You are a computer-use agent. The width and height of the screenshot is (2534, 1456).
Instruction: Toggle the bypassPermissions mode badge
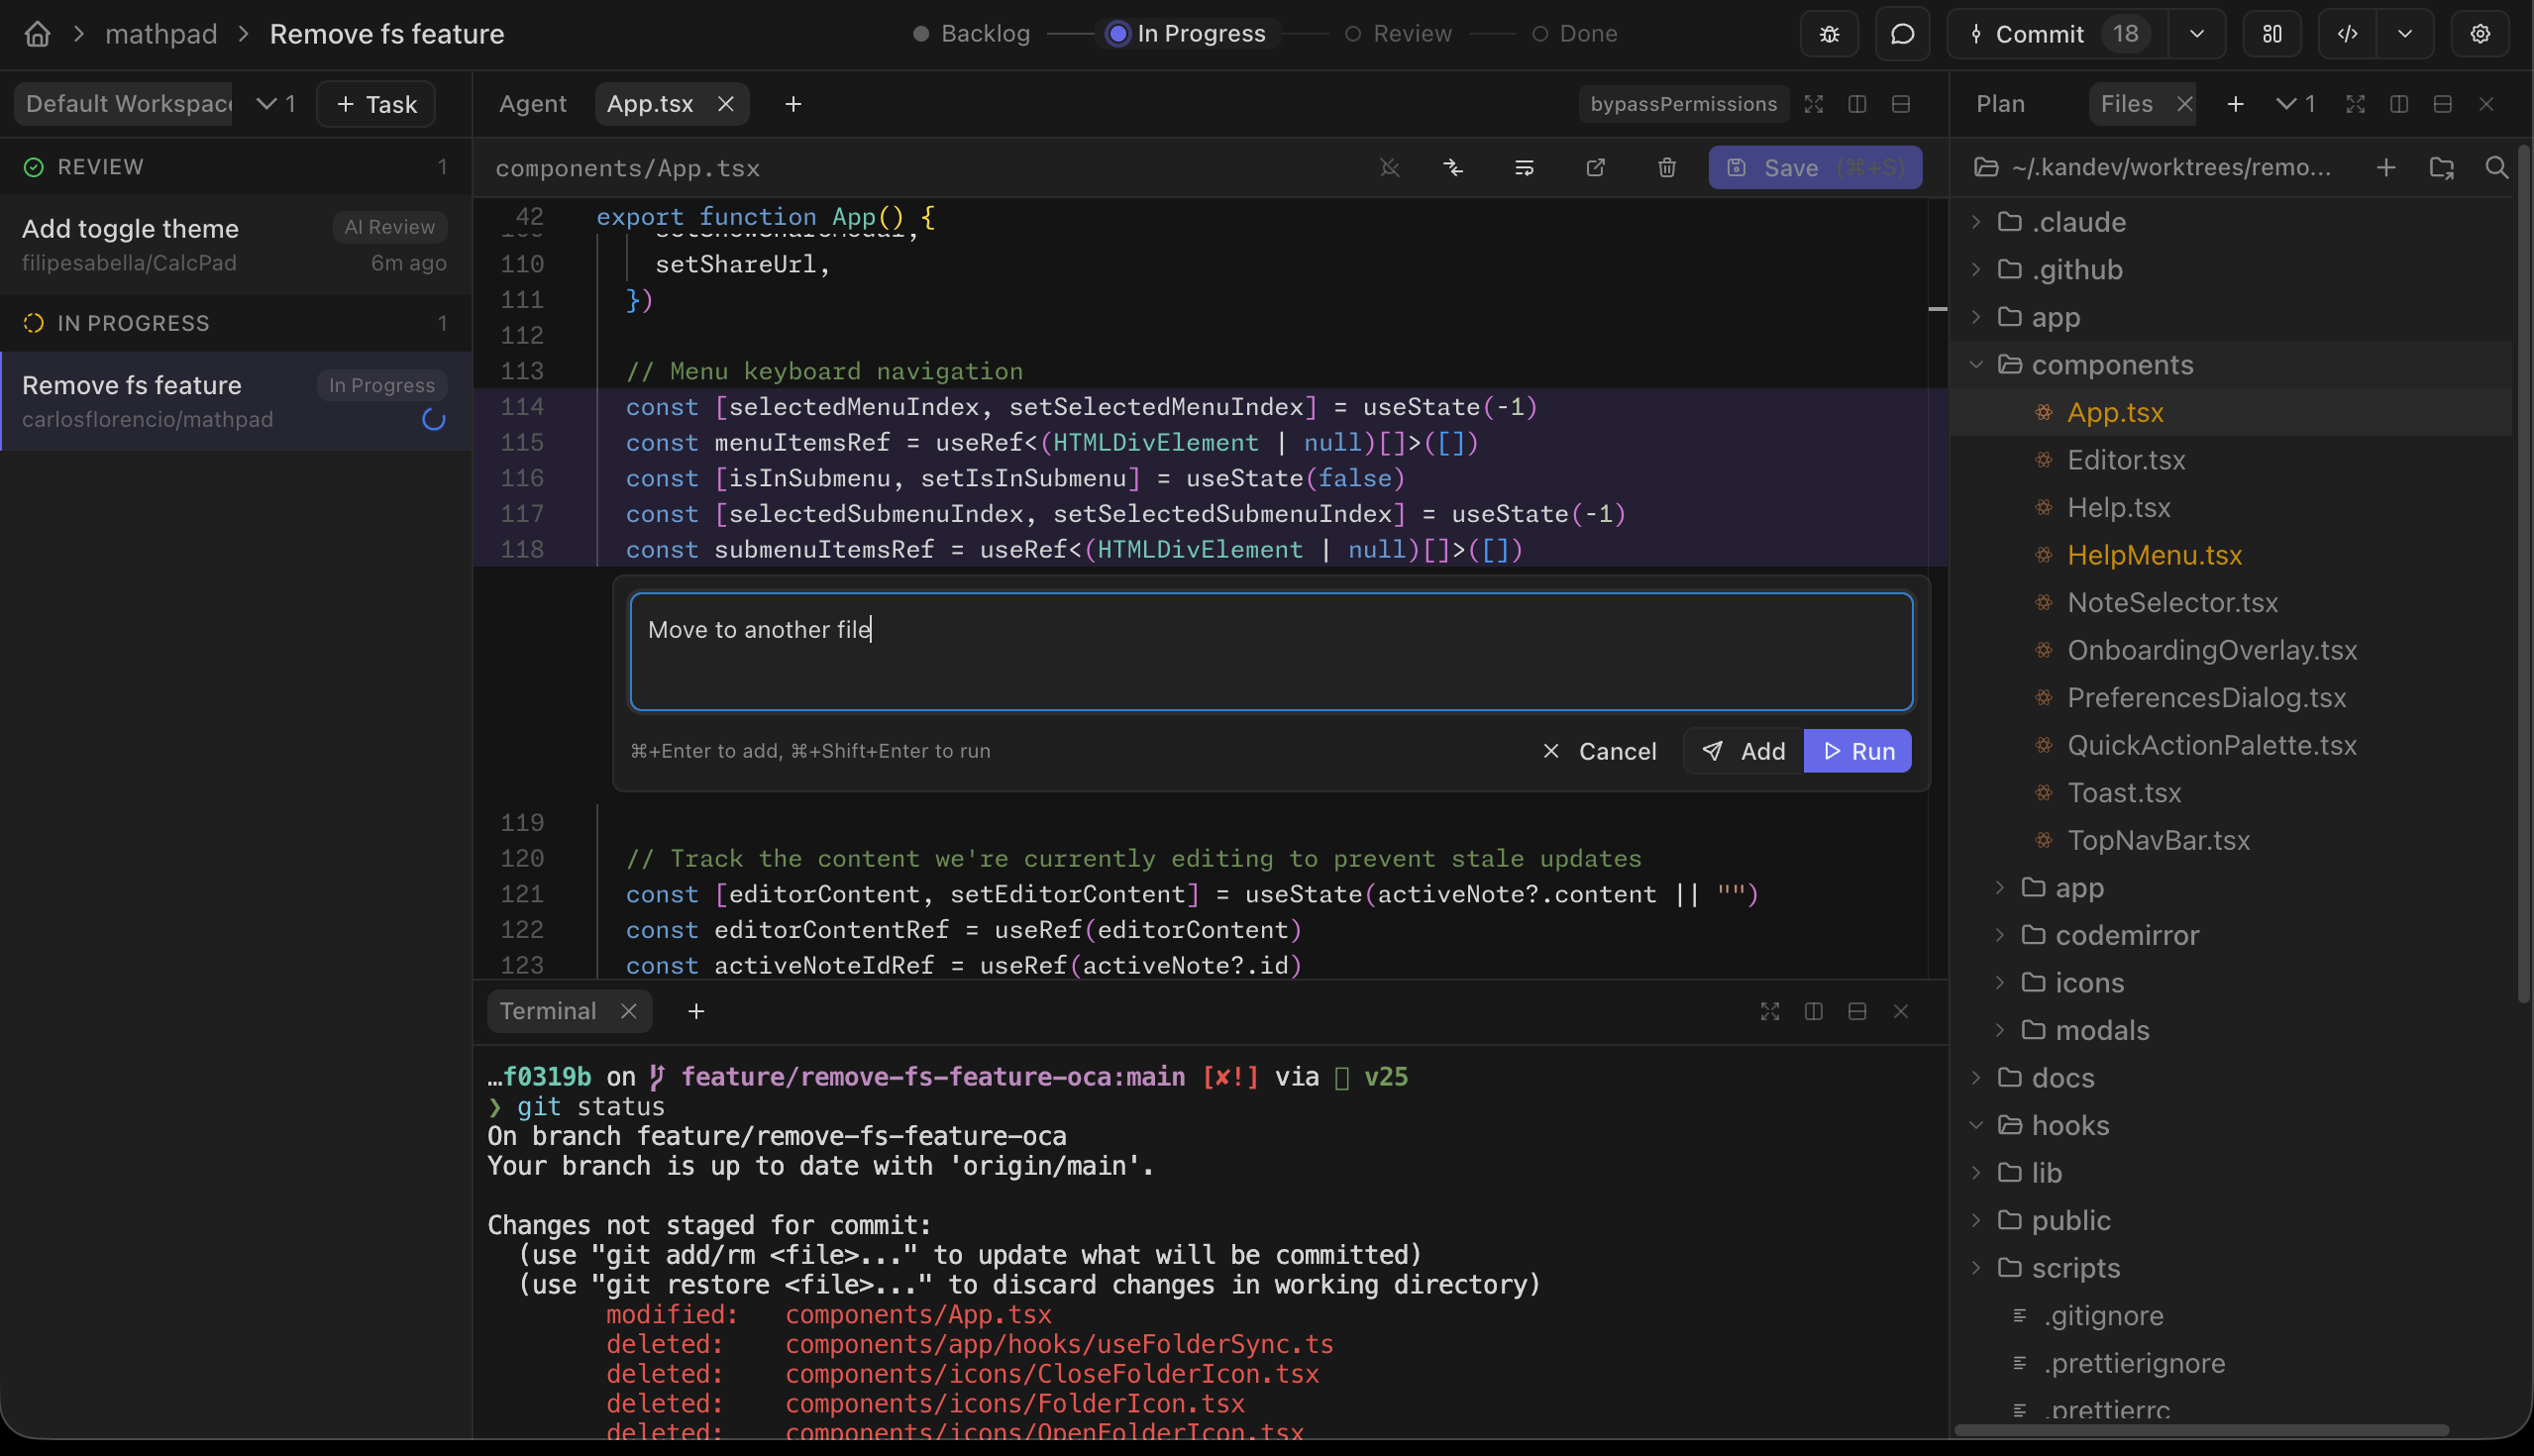click(x=1683, y=104)
